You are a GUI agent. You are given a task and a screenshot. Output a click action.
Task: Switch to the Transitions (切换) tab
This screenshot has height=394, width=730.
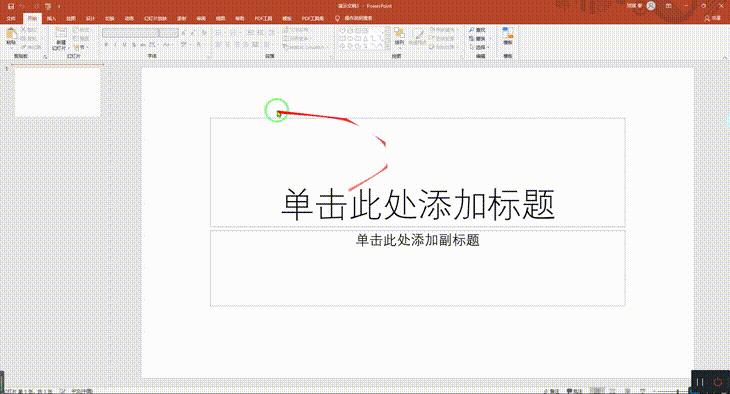pos(110,18)
